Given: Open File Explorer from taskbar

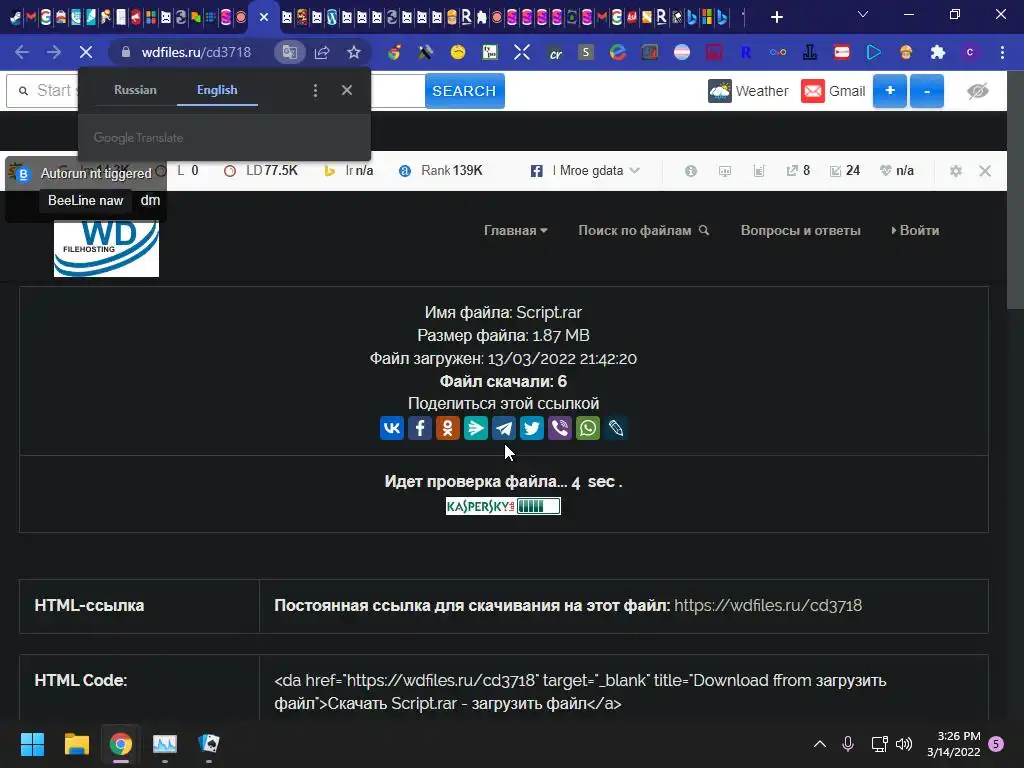Looking at the screenshot, I should [x=76, y=744].
